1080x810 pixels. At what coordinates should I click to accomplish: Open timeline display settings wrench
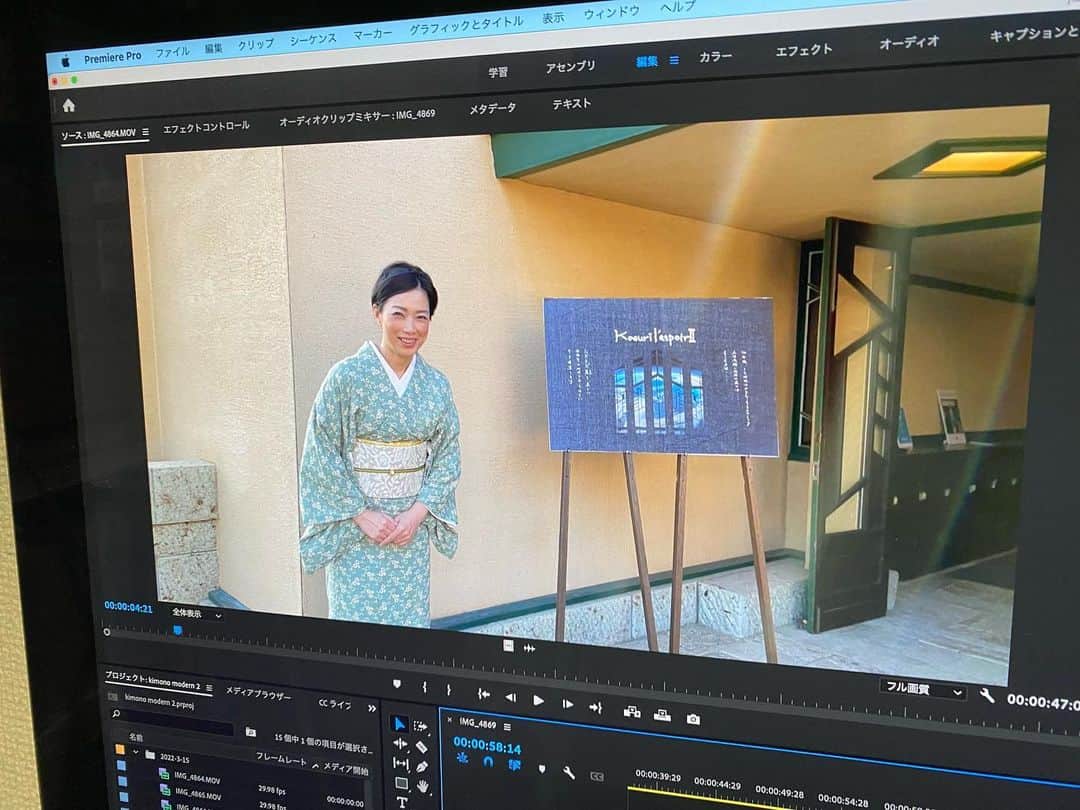(x=568, y=773)
